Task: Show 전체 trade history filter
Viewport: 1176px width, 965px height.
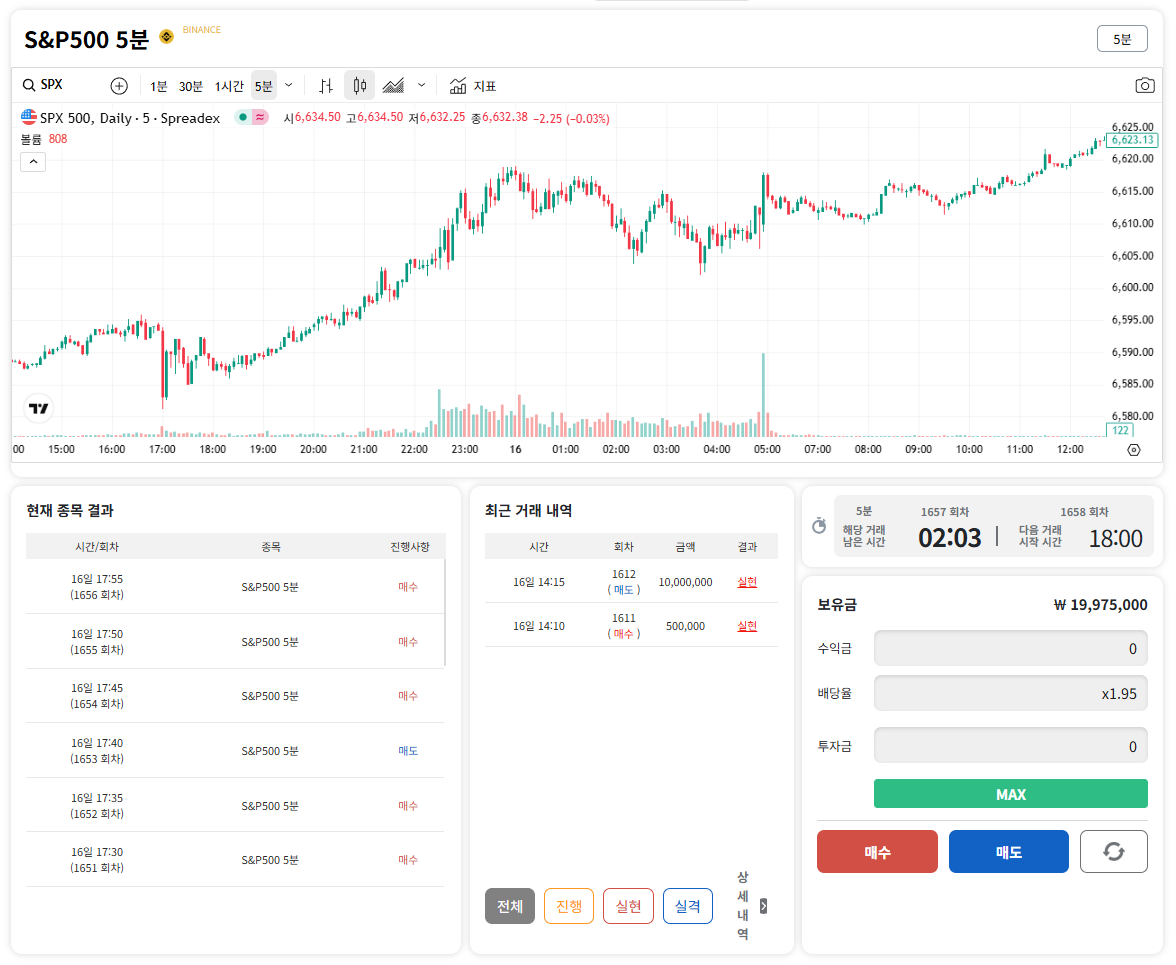Action: [510, 907]
